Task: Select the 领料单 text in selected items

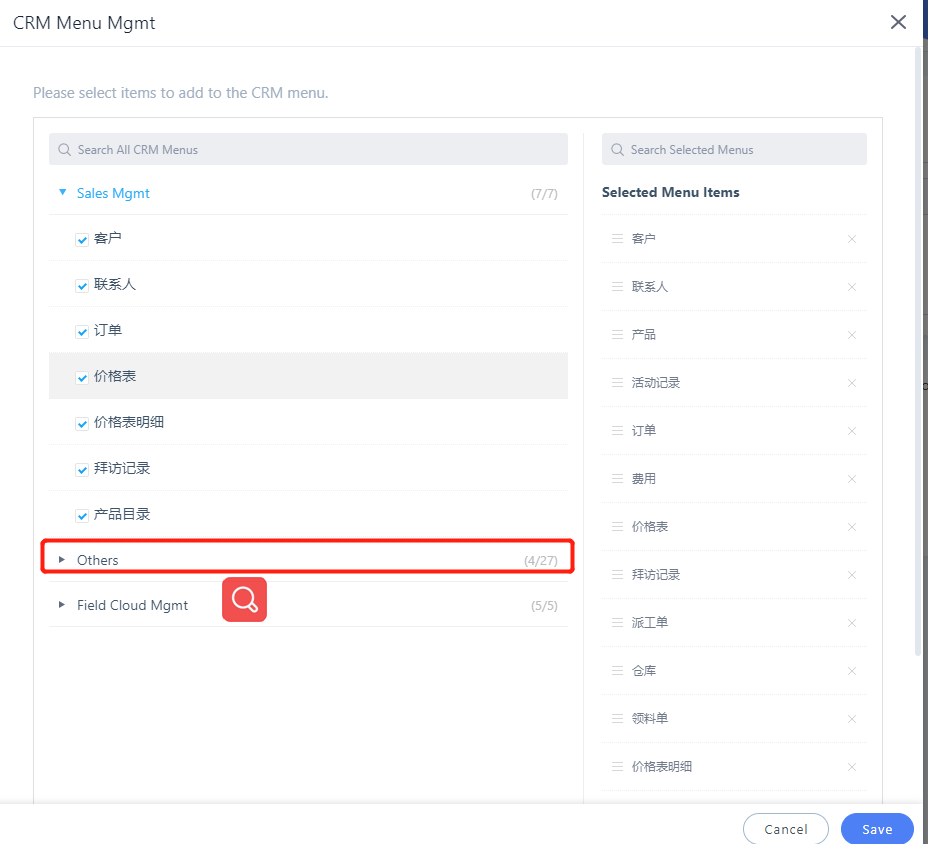Action: click(x=650, y=718)
